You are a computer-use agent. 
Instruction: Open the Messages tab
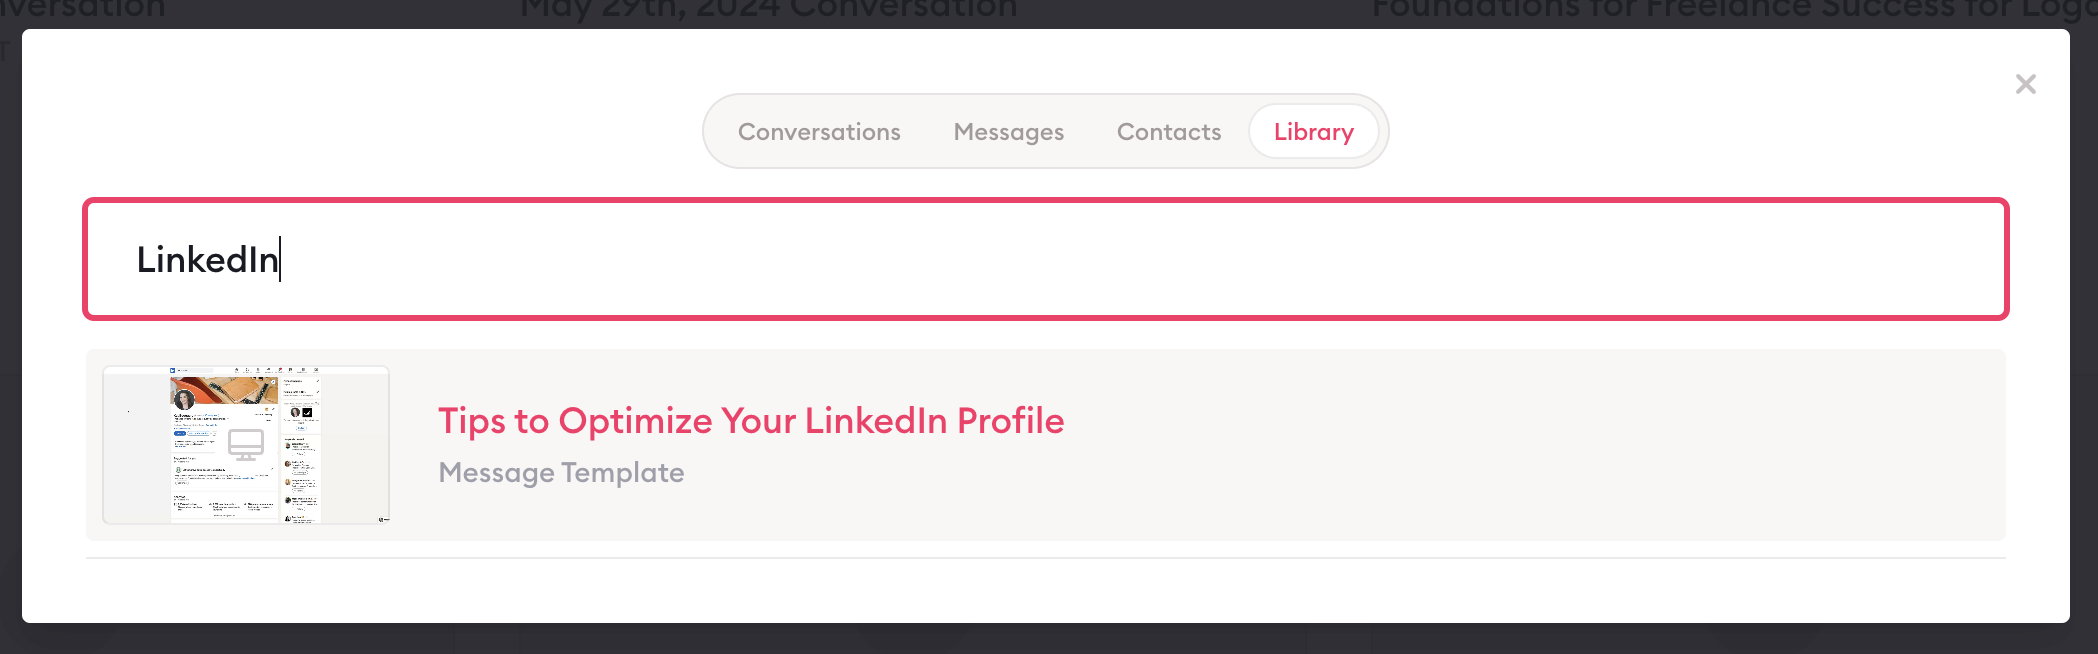click(x=1008, y=132)
